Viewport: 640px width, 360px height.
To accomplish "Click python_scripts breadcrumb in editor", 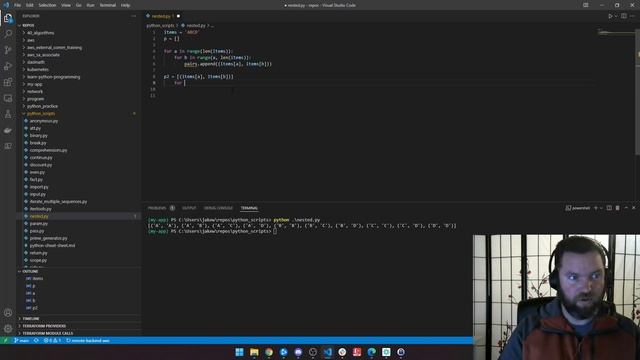I will 160,25.
